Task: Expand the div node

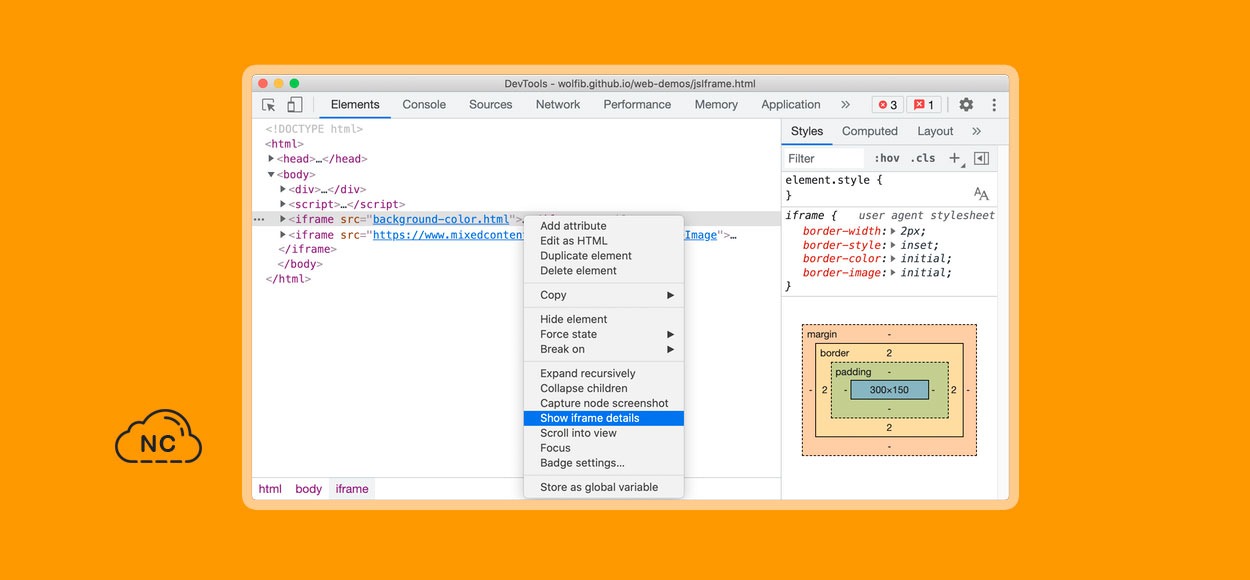Action: click(x=283, y=189)
